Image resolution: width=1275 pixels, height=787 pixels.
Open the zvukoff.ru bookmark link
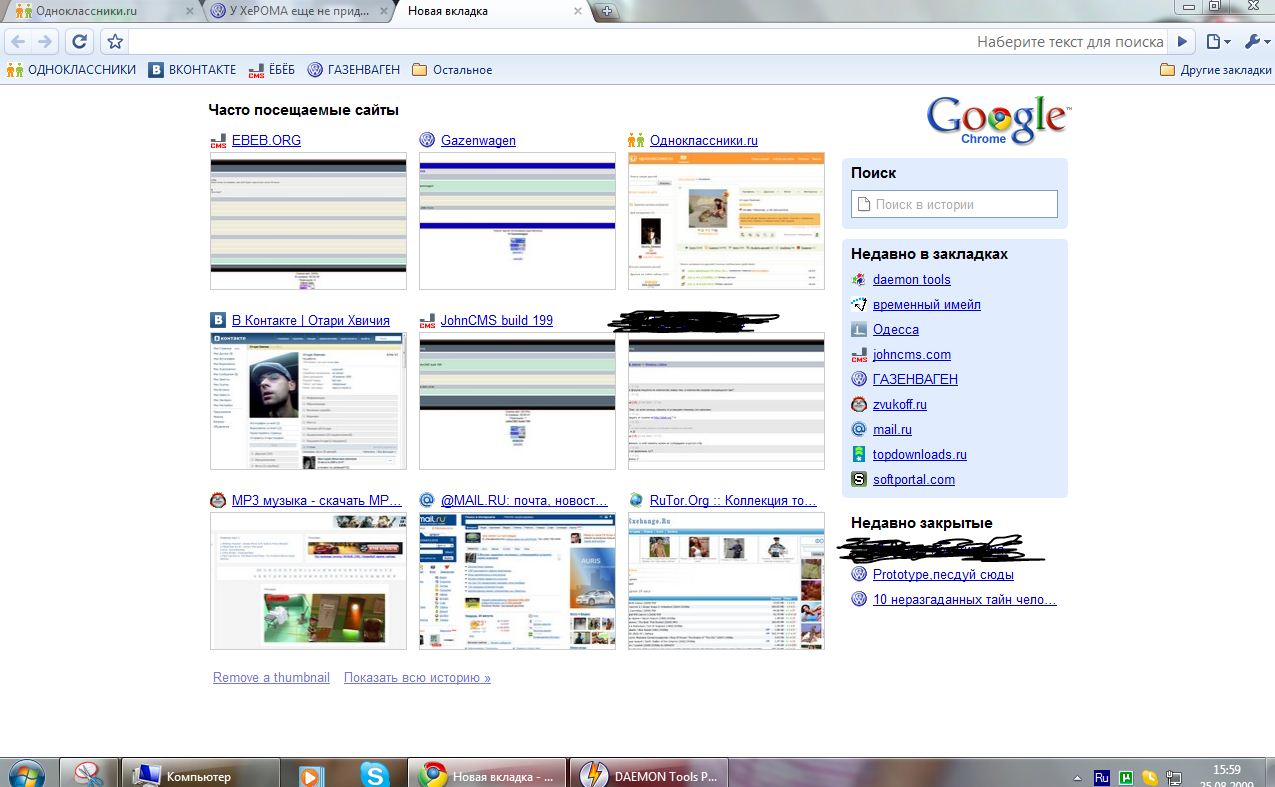[x=900, y=405]
